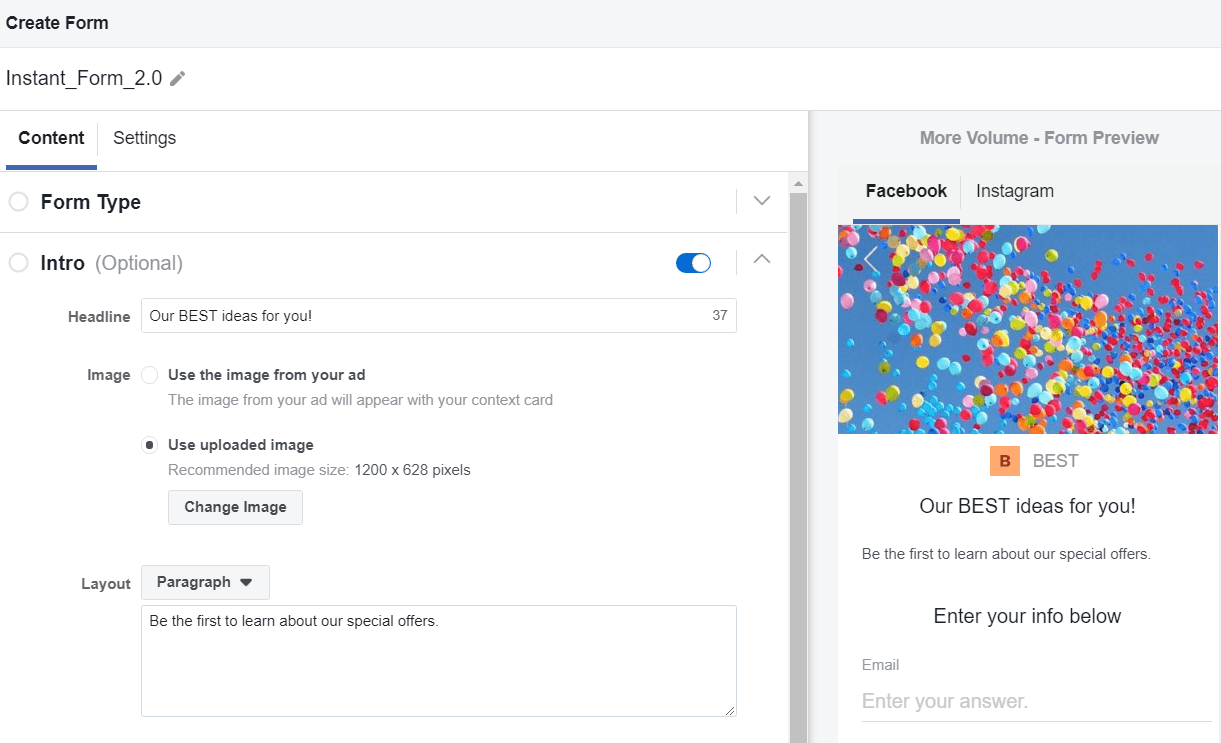Click the Intro step circle
This screenshot has height=743, width=1221.
point(18,263)
